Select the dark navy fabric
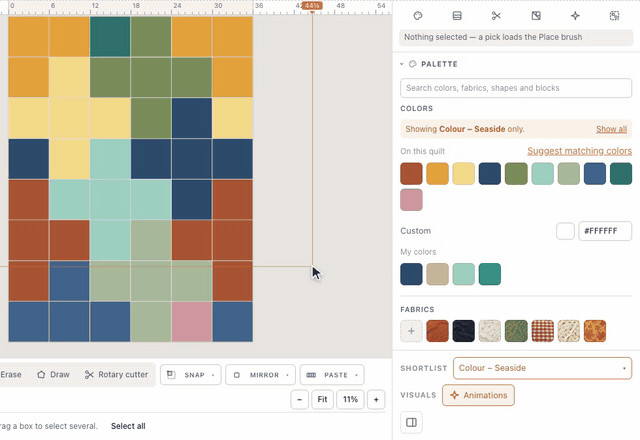This screenshot has width=640, height=440. point(463,331)
